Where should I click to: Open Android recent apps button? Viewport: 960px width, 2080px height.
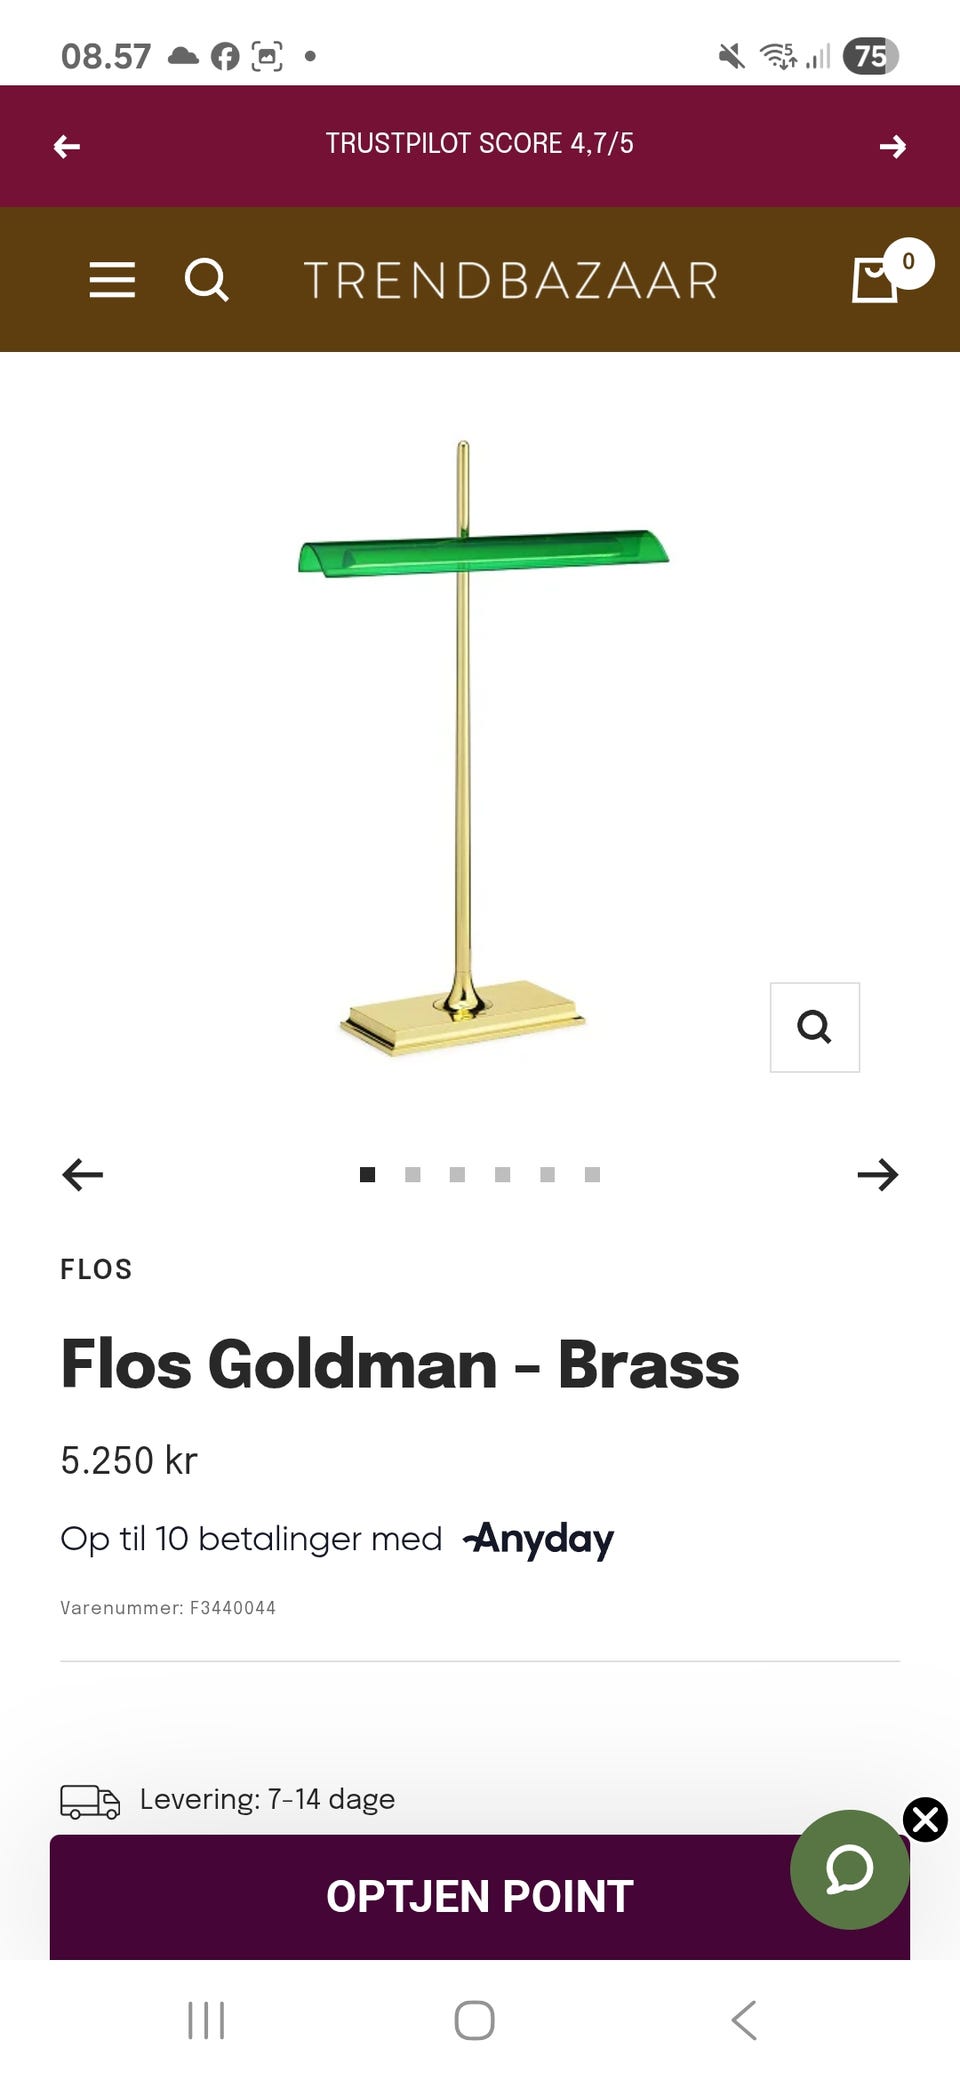(206, 2020)
